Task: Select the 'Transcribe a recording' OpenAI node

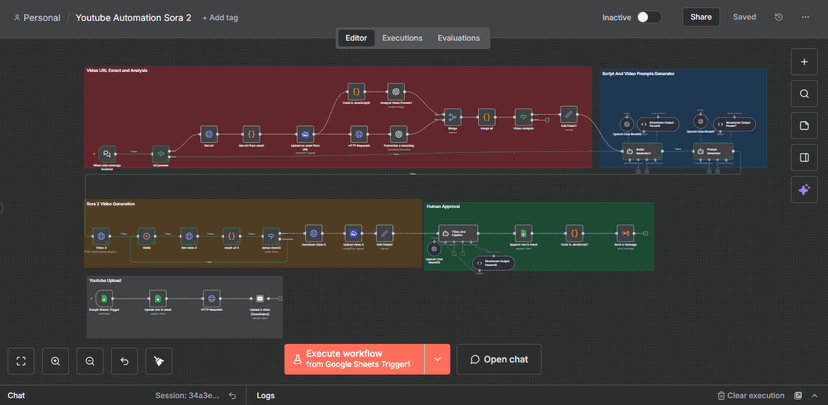Action: (x=398, y=134)
